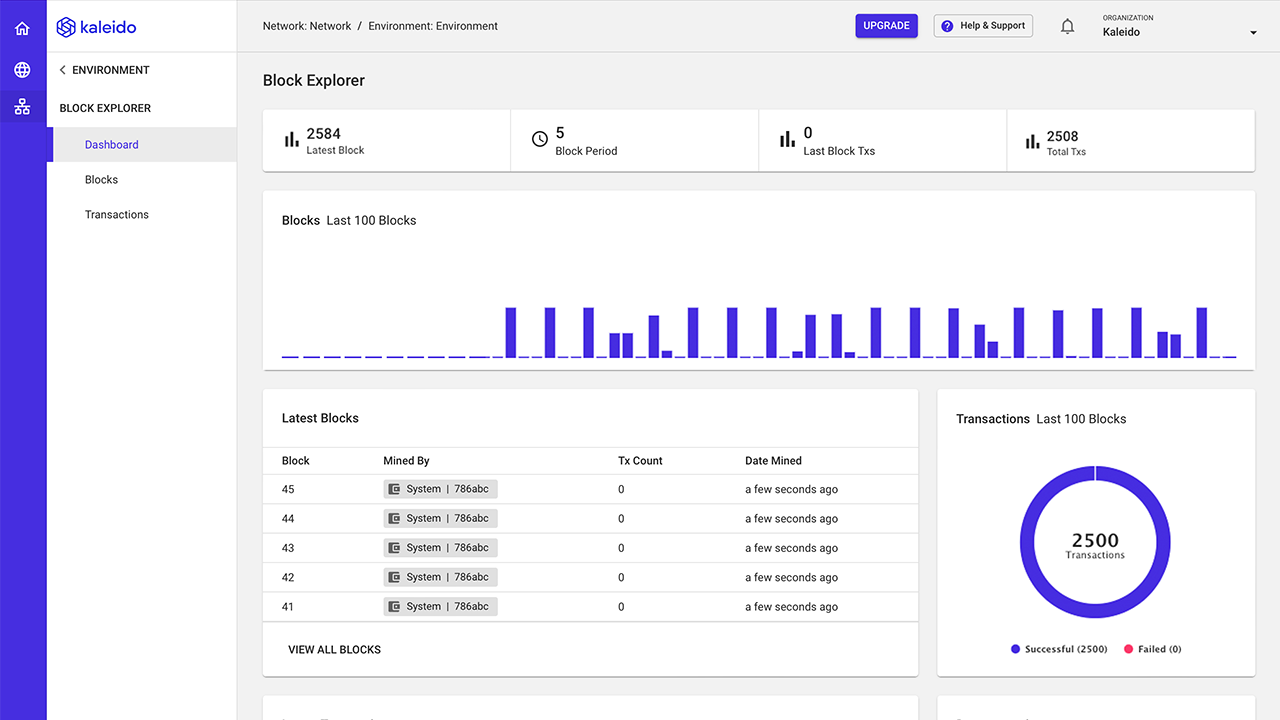Viewport: 1280px width, 720px height.
Task: Open Help & Support
Action: (983, 26)
